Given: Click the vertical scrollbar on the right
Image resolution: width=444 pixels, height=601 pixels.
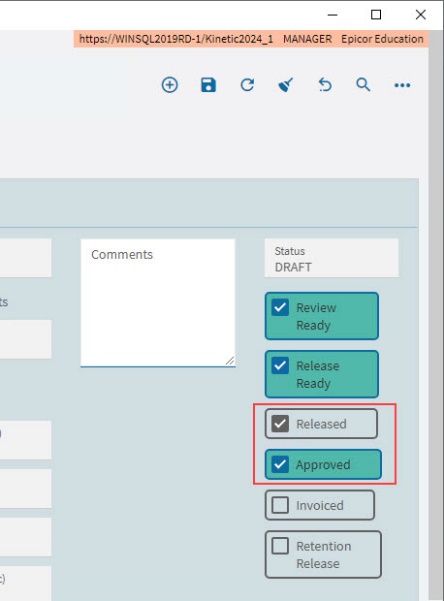Looking at the screenshot, I should 436,314.
